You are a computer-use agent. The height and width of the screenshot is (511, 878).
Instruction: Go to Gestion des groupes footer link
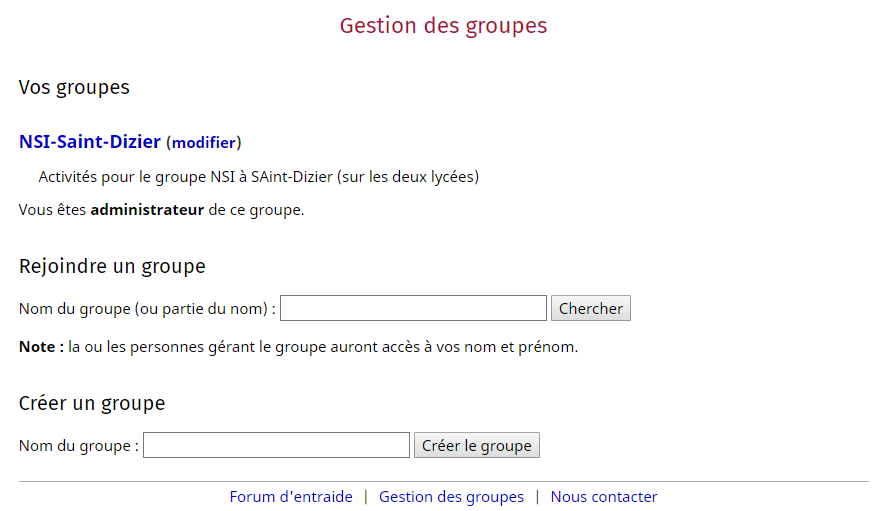point(451,497)
